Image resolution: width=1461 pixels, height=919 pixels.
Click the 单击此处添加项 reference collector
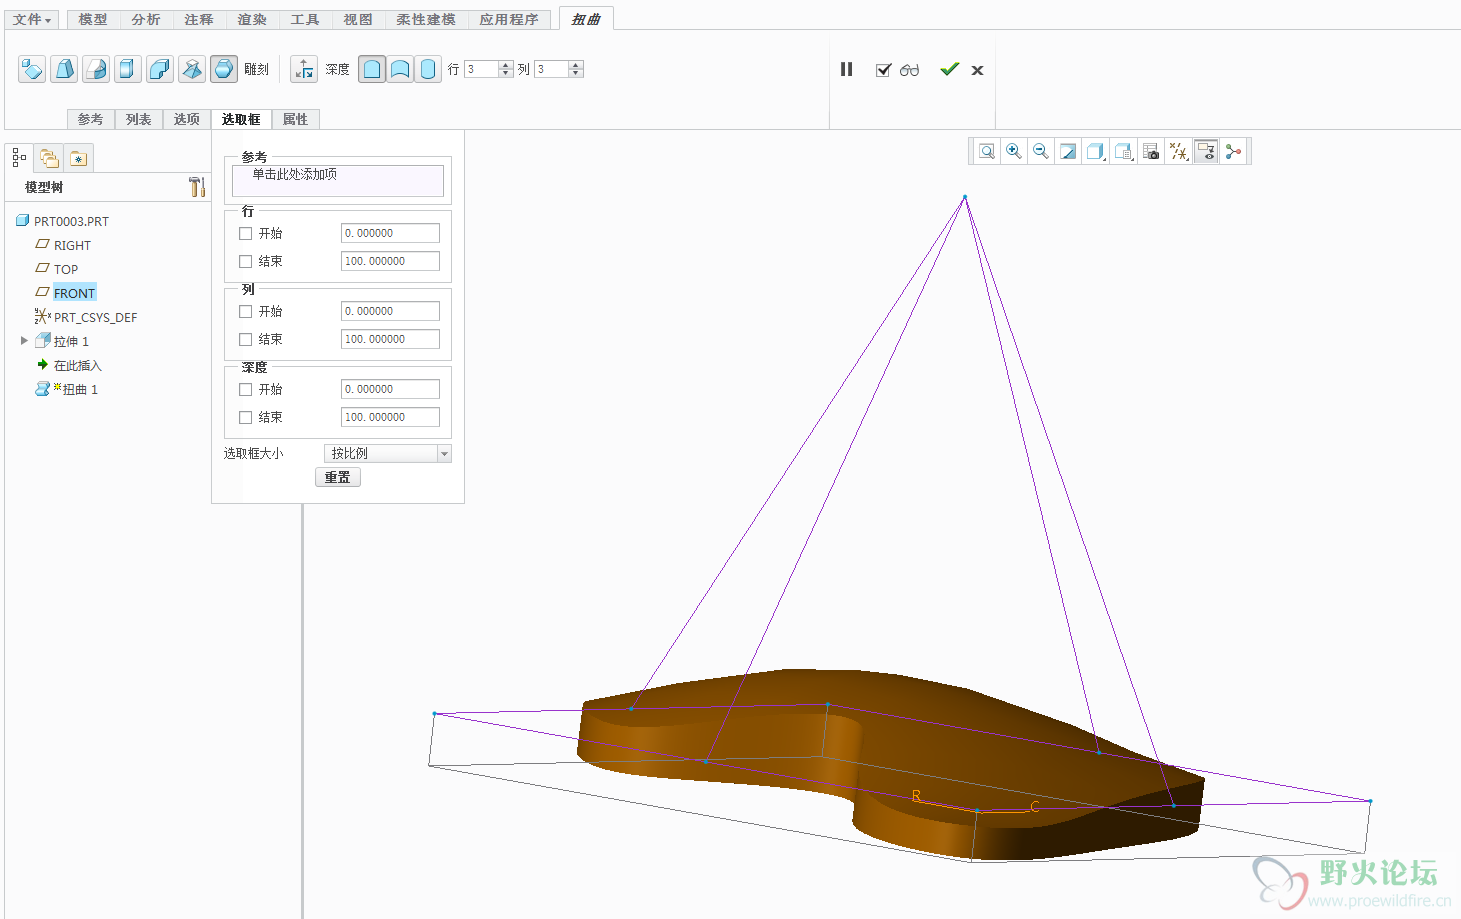pyautogui.click(x=338, y=180)
